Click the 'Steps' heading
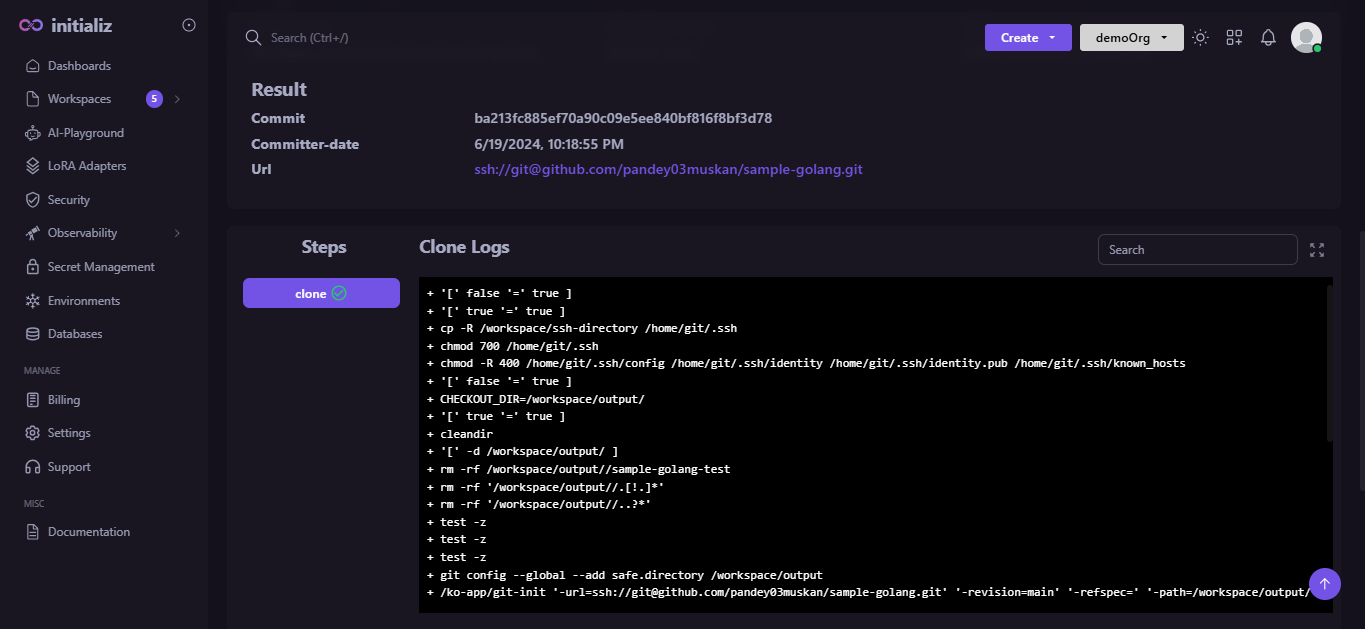 (324, 247)
